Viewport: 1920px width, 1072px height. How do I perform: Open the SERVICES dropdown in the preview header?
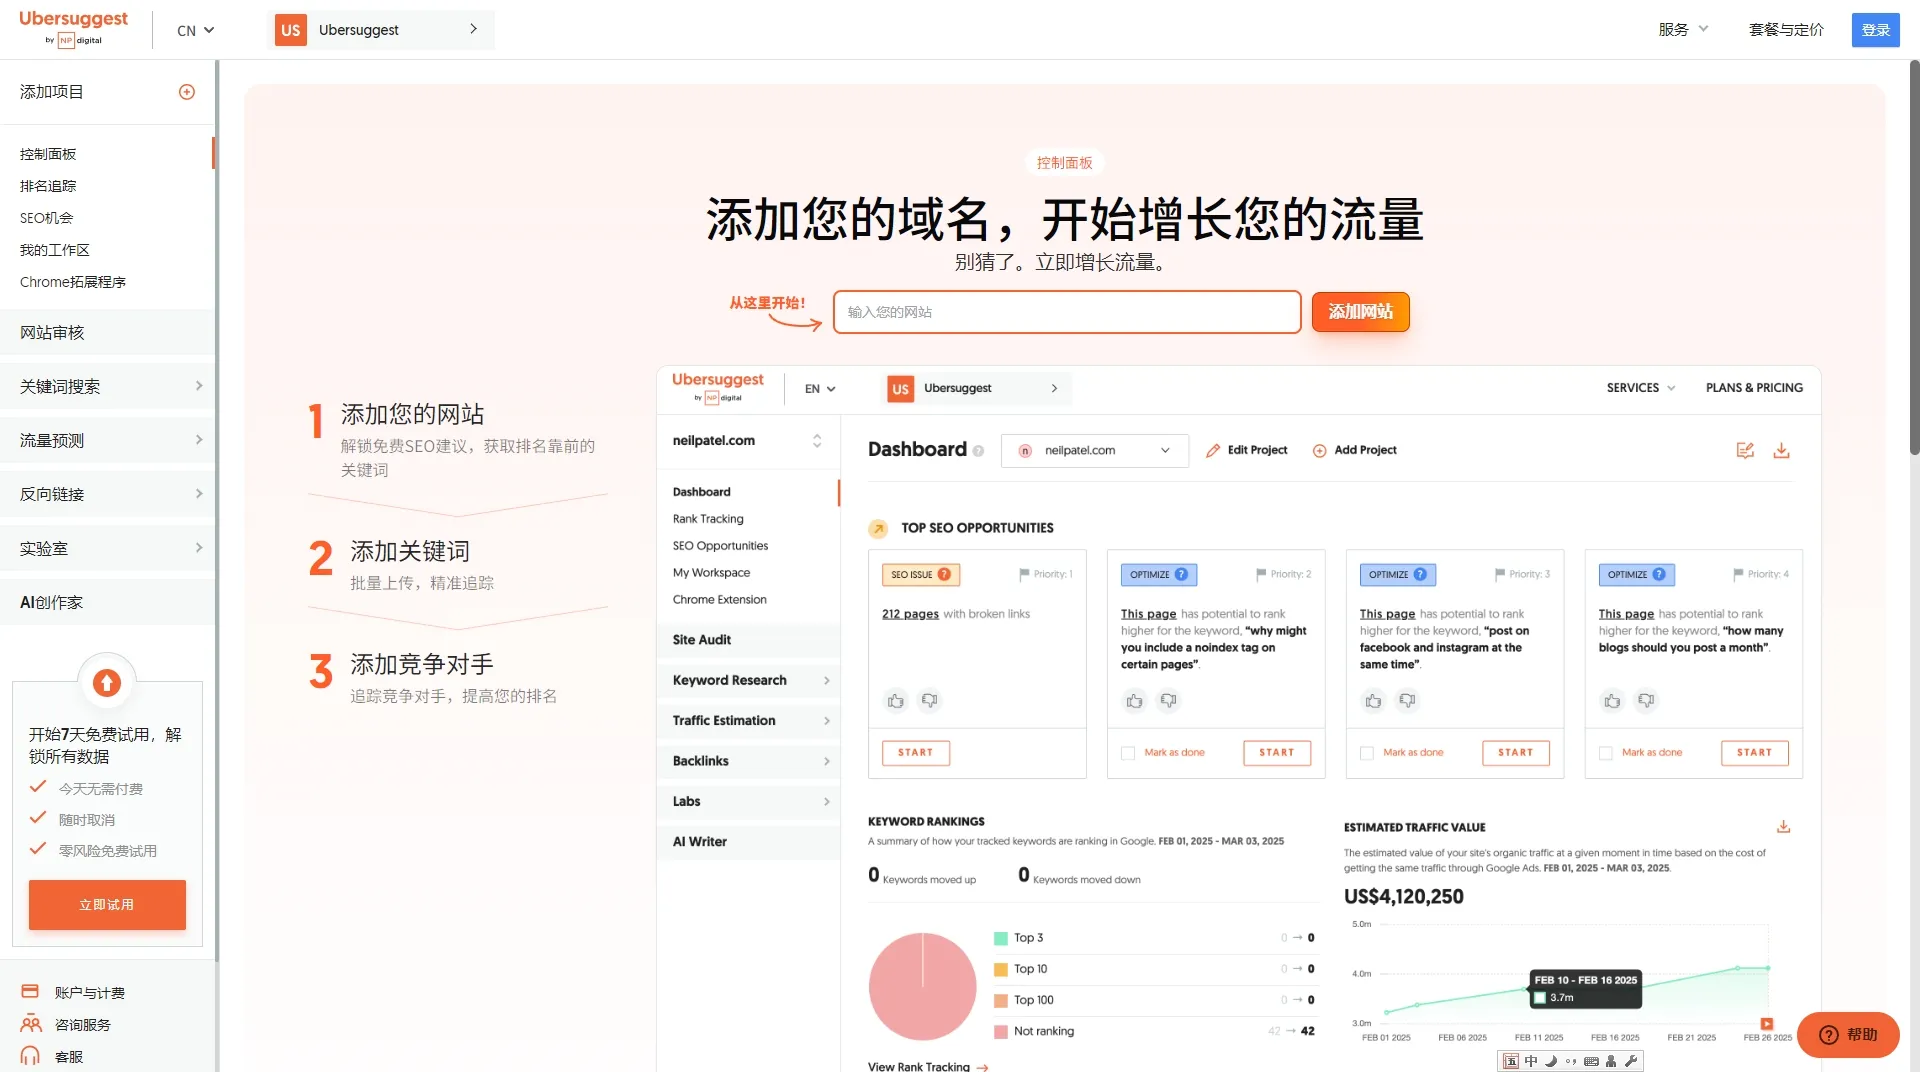coord(1641,388)
